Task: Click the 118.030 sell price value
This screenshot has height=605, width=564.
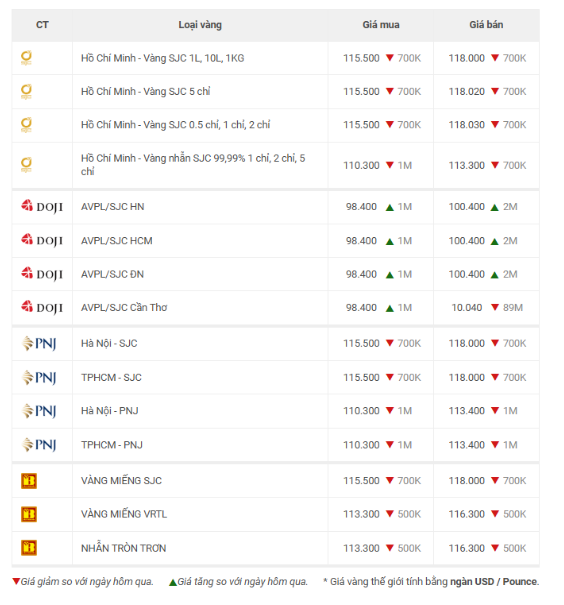Action: click(466, 125)
